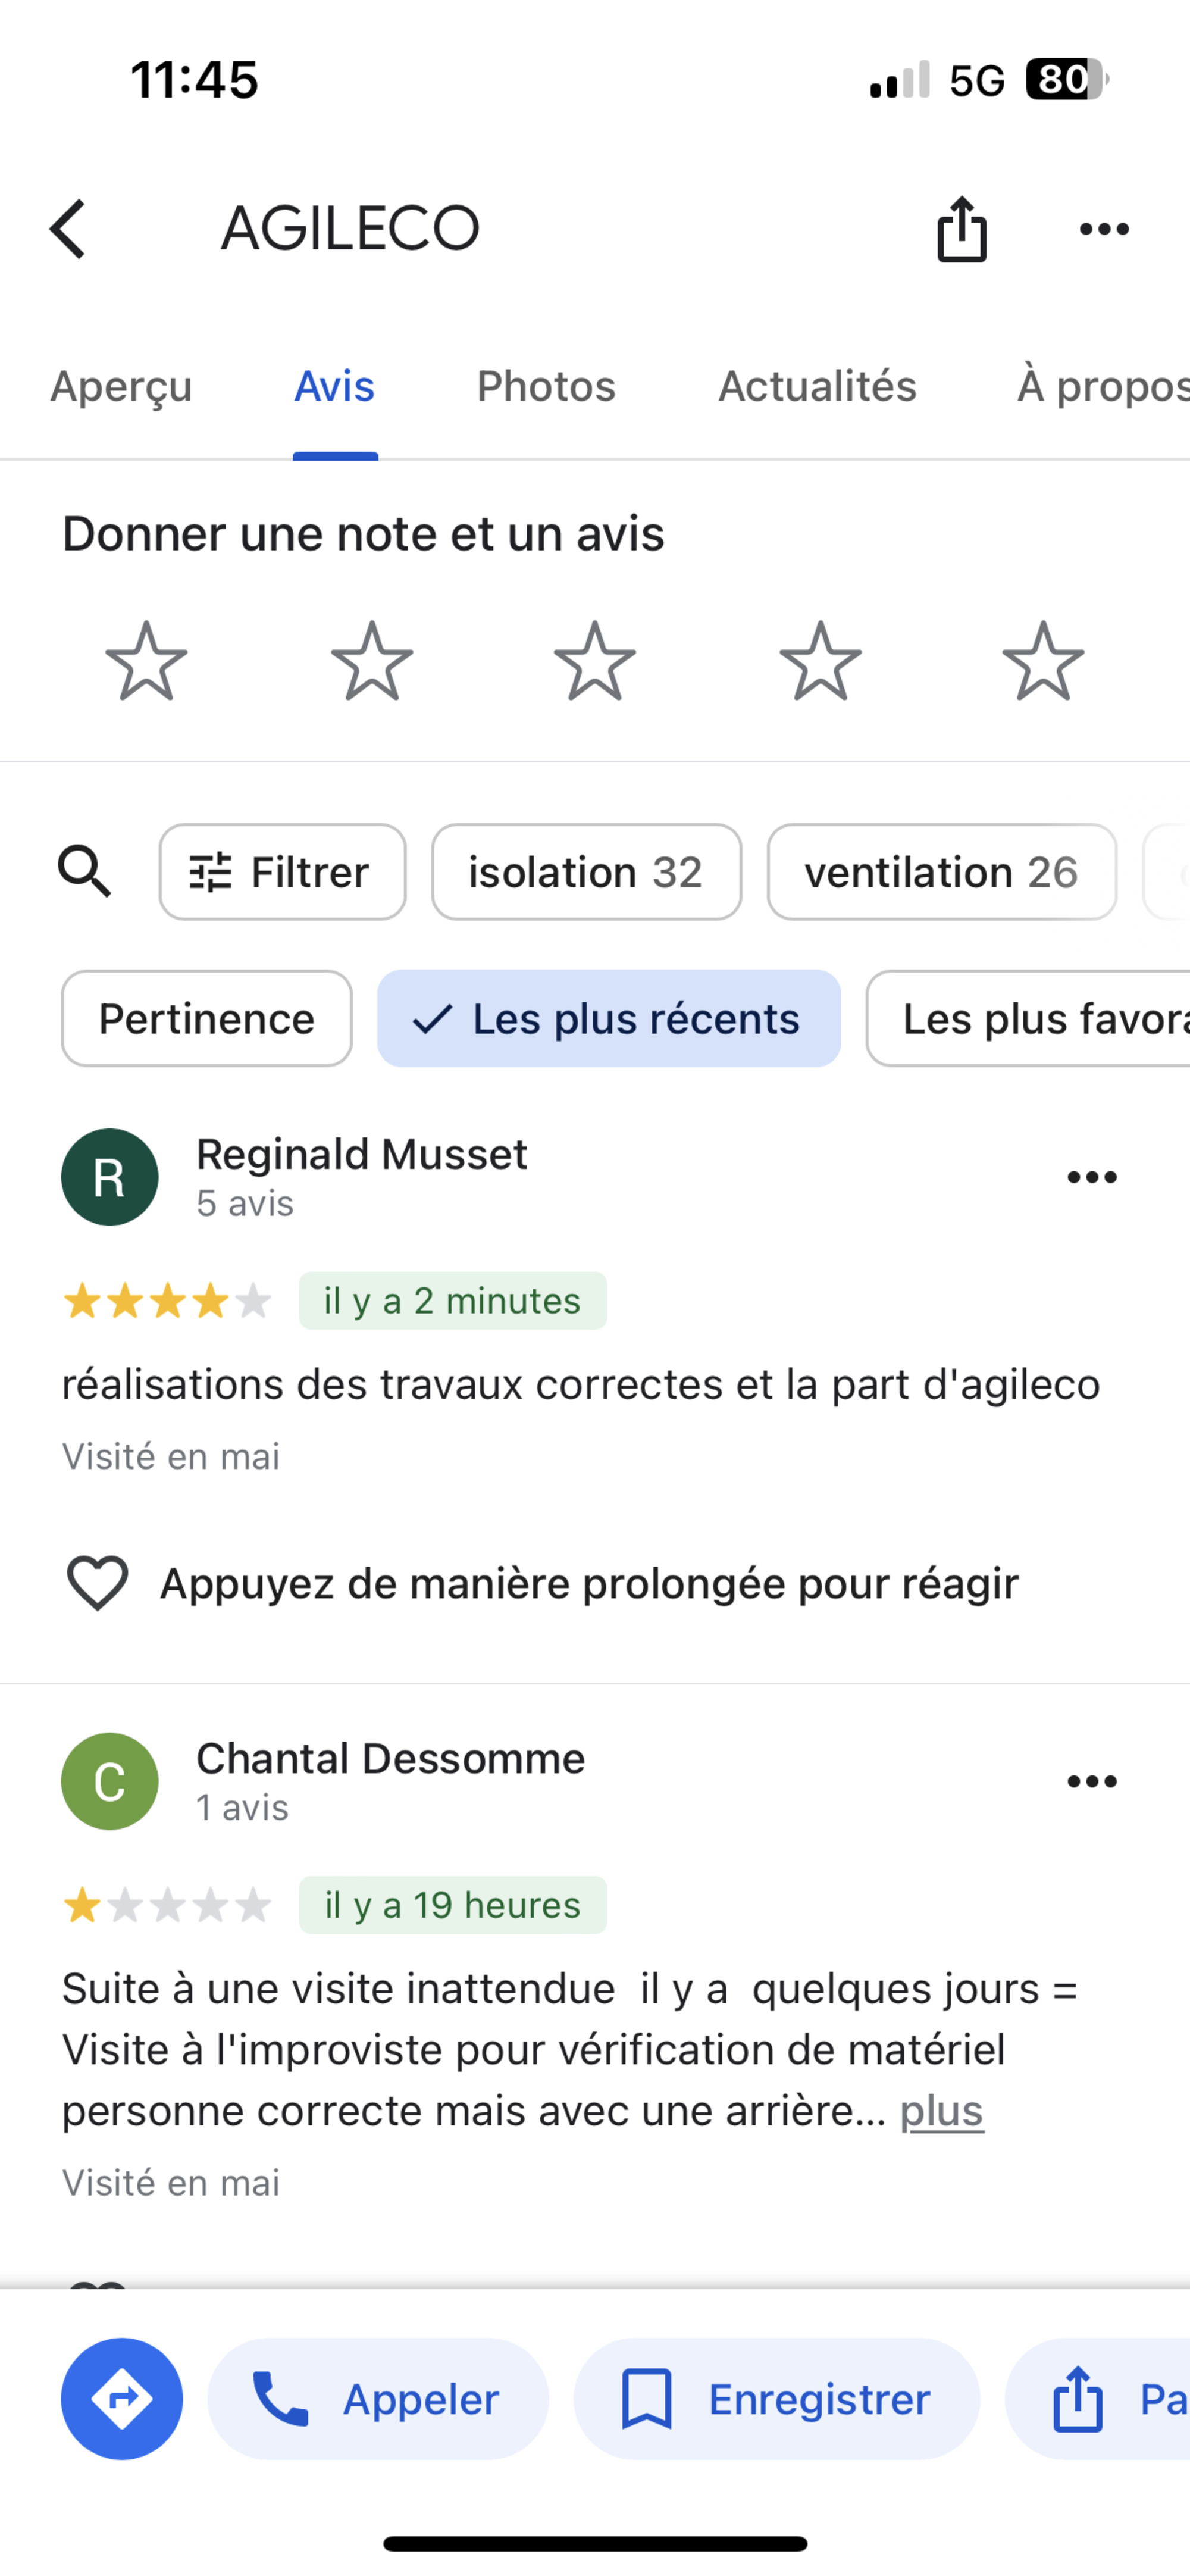
Task: Open the three-dot menu in the header
Action: point(1104,229)
